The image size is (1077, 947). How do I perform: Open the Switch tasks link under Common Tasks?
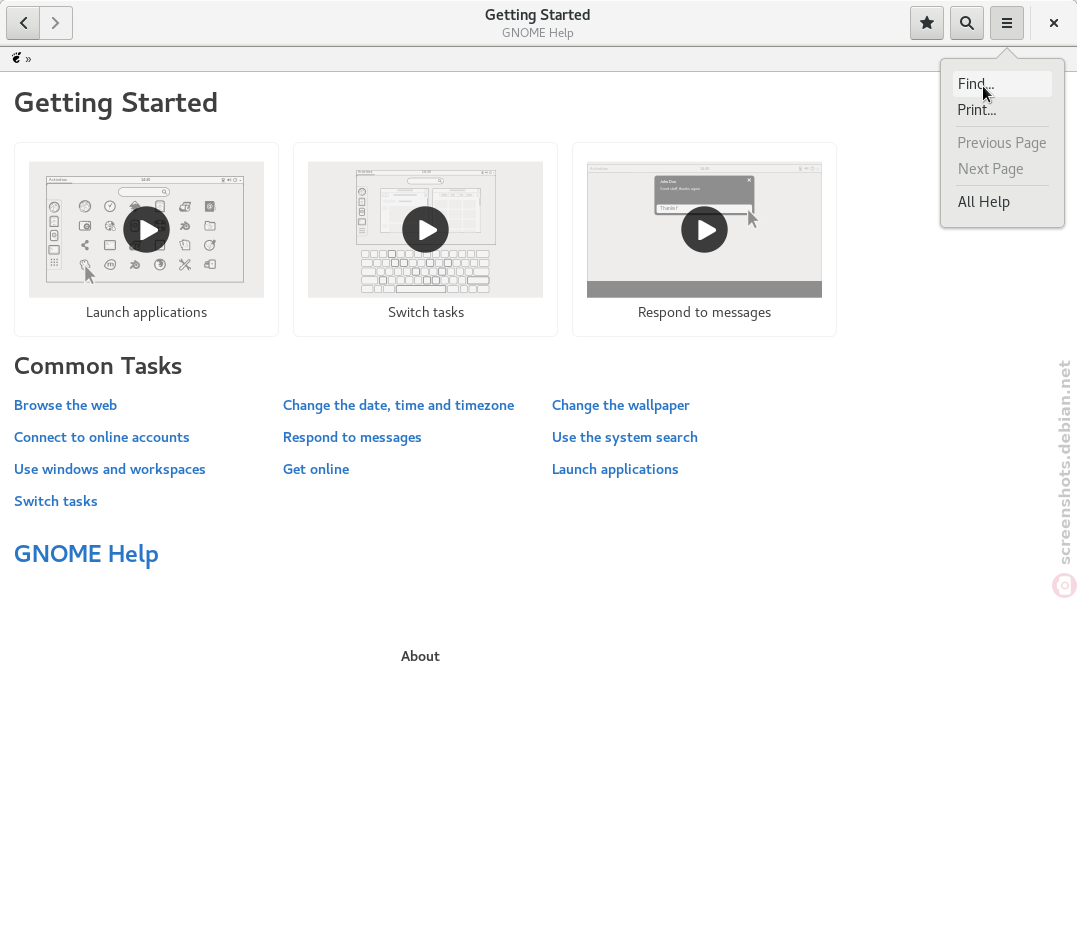click(x=56, y=501)
